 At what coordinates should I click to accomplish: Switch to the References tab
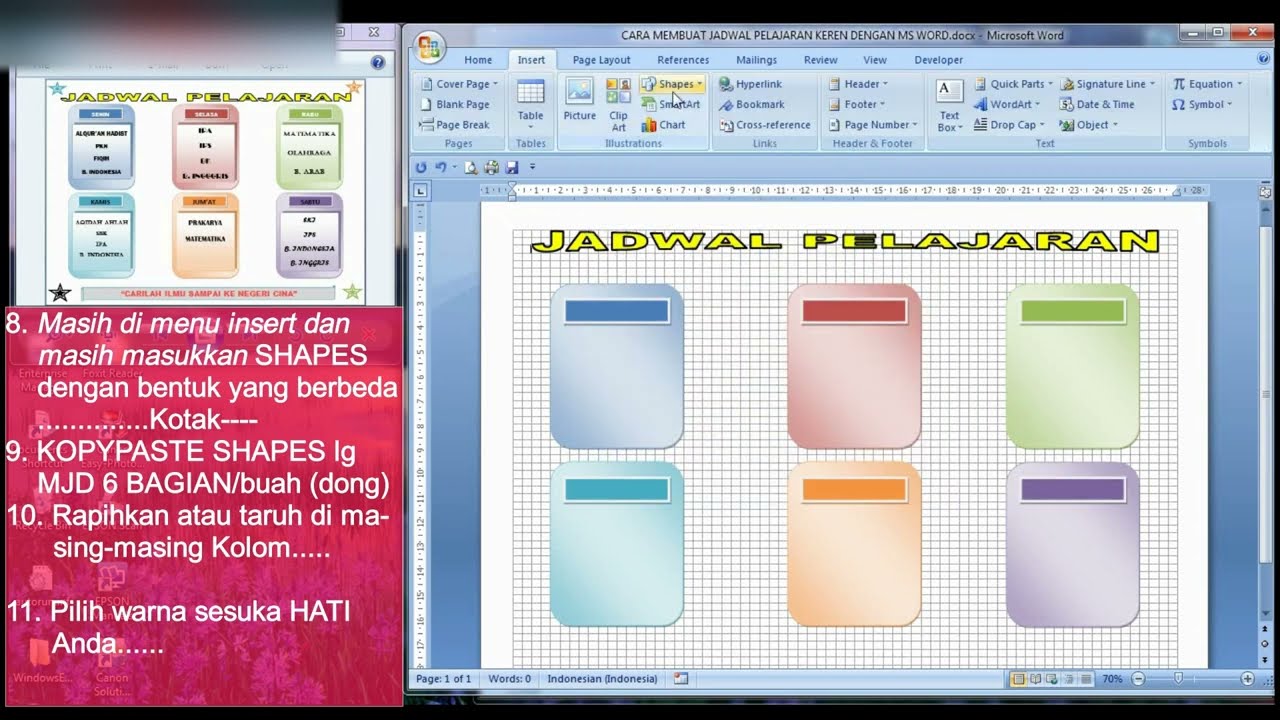[683, 60]
